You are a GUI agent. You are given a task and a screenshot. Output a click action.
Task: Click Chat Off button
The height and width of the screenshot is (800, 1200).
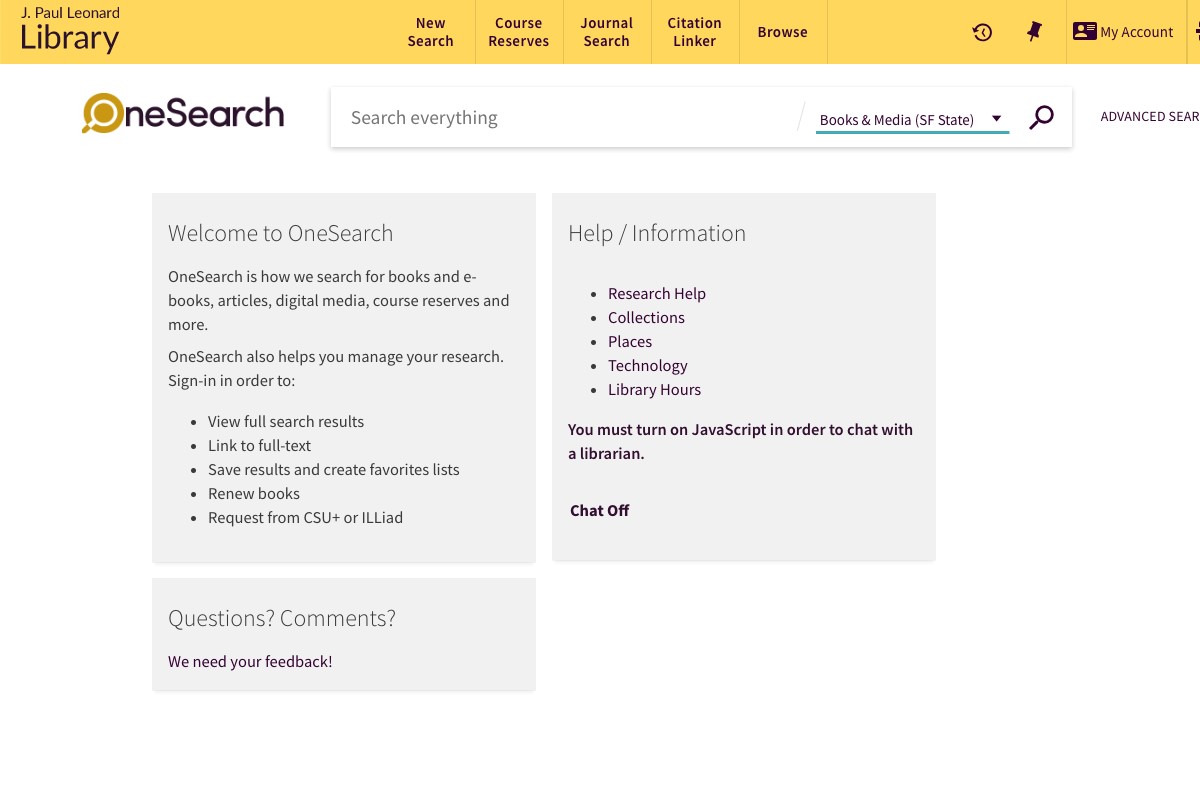(x=599, y=511)
